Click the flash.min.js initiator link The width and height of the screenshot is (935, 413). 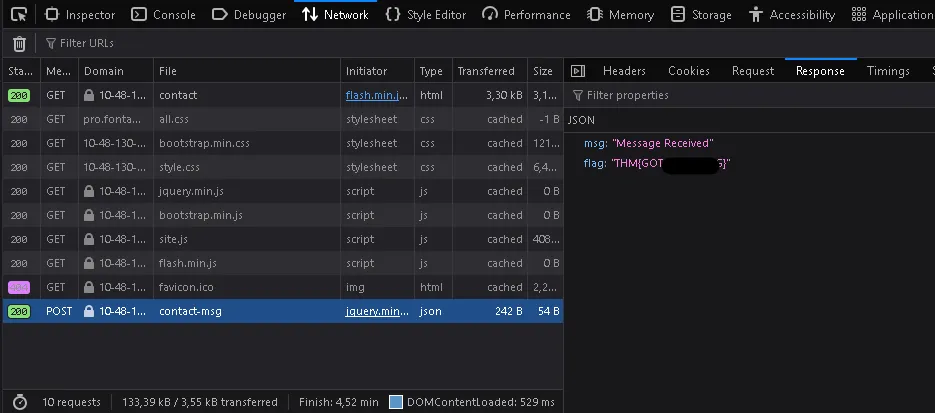(377, 95)
